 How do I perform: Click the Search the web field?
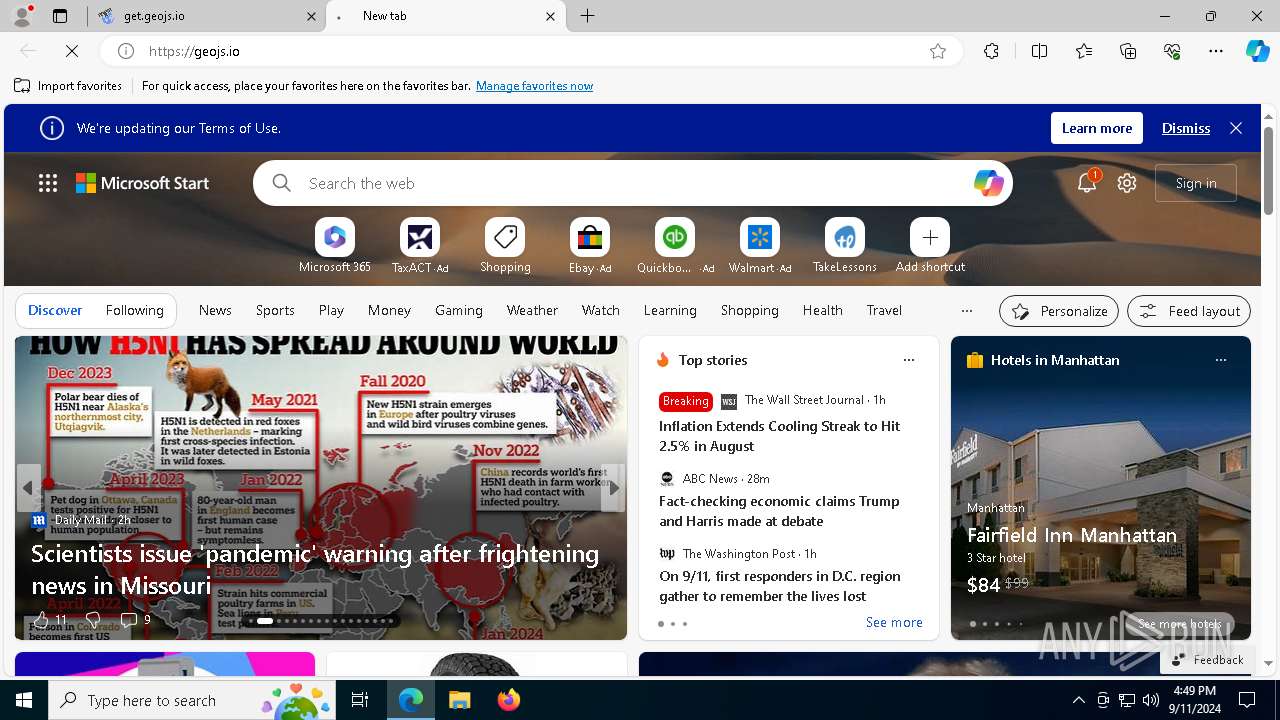coord(633,183)
